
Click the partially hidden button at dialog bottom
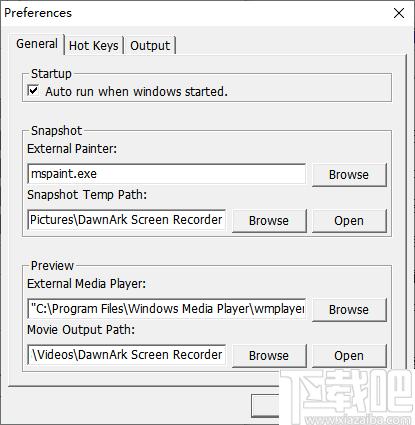tap(265, 406)
